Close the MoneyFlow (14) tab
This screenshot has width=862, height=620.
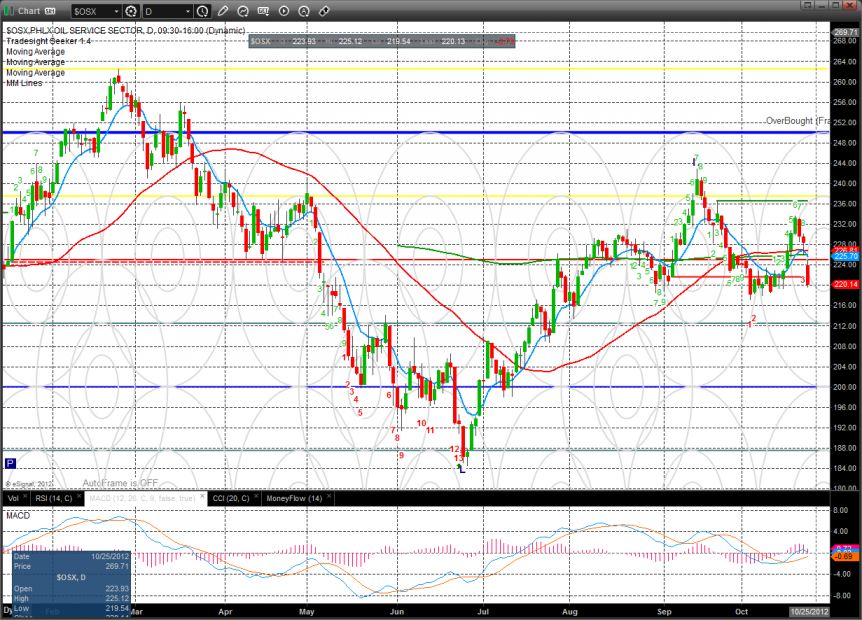pyautogui.click(x=330, y=498)
